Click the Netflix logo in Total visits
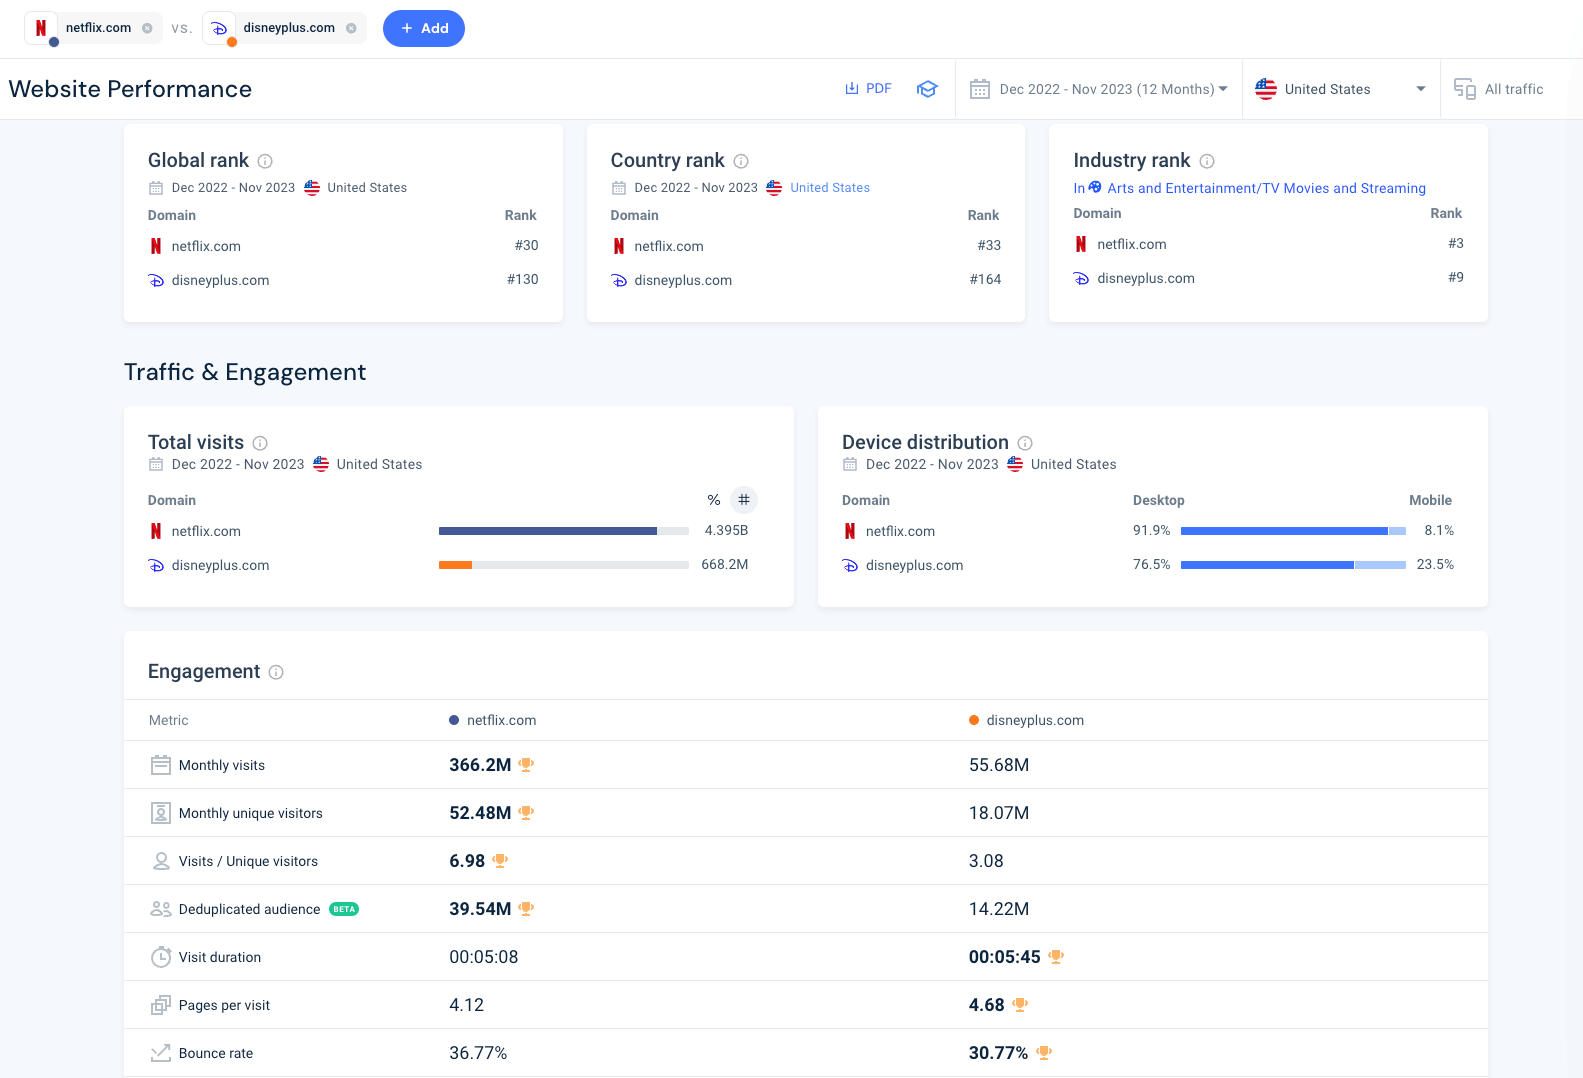The width and height of the screenshot is (1583, 1078). pyautogui.click(x=156, y=531)
